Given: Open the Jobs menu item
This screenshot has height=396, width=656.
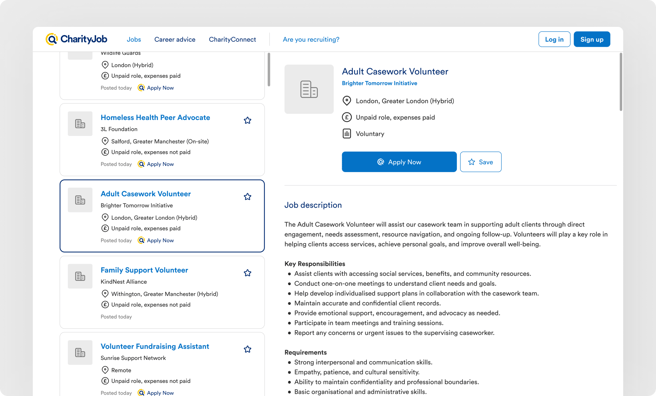Looking at the screenshot, I should pyautogui.click(x=134, y=39).
